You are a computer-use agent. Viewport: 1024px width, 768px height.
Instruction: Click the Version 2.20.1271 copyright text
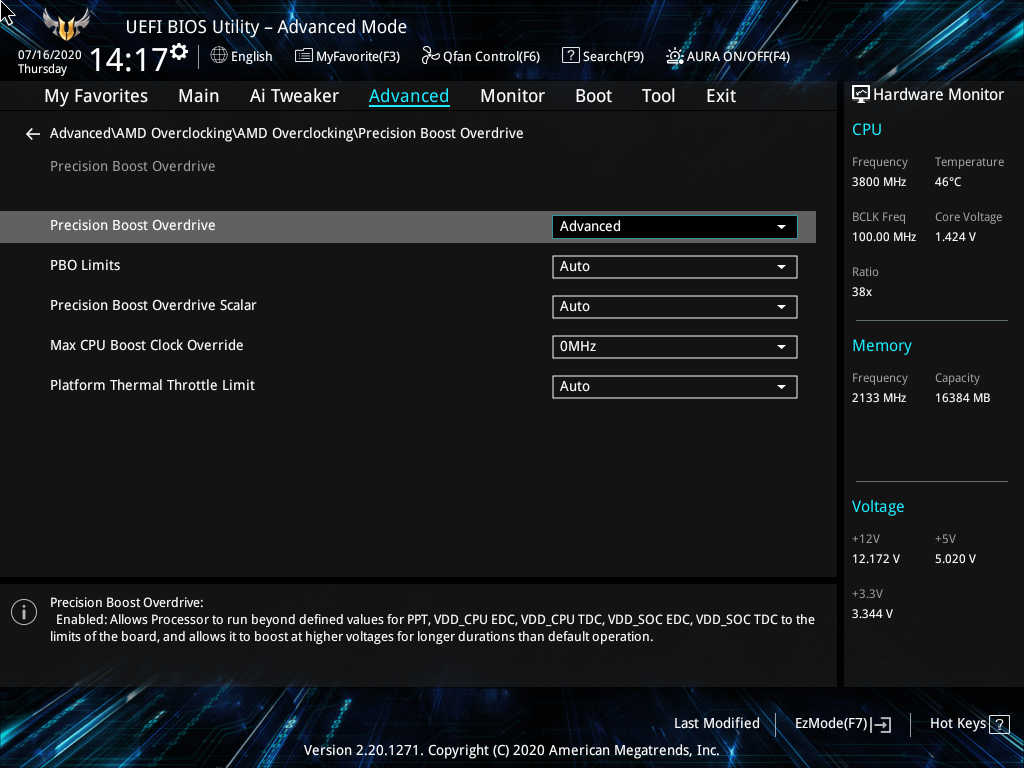[511, 750]
